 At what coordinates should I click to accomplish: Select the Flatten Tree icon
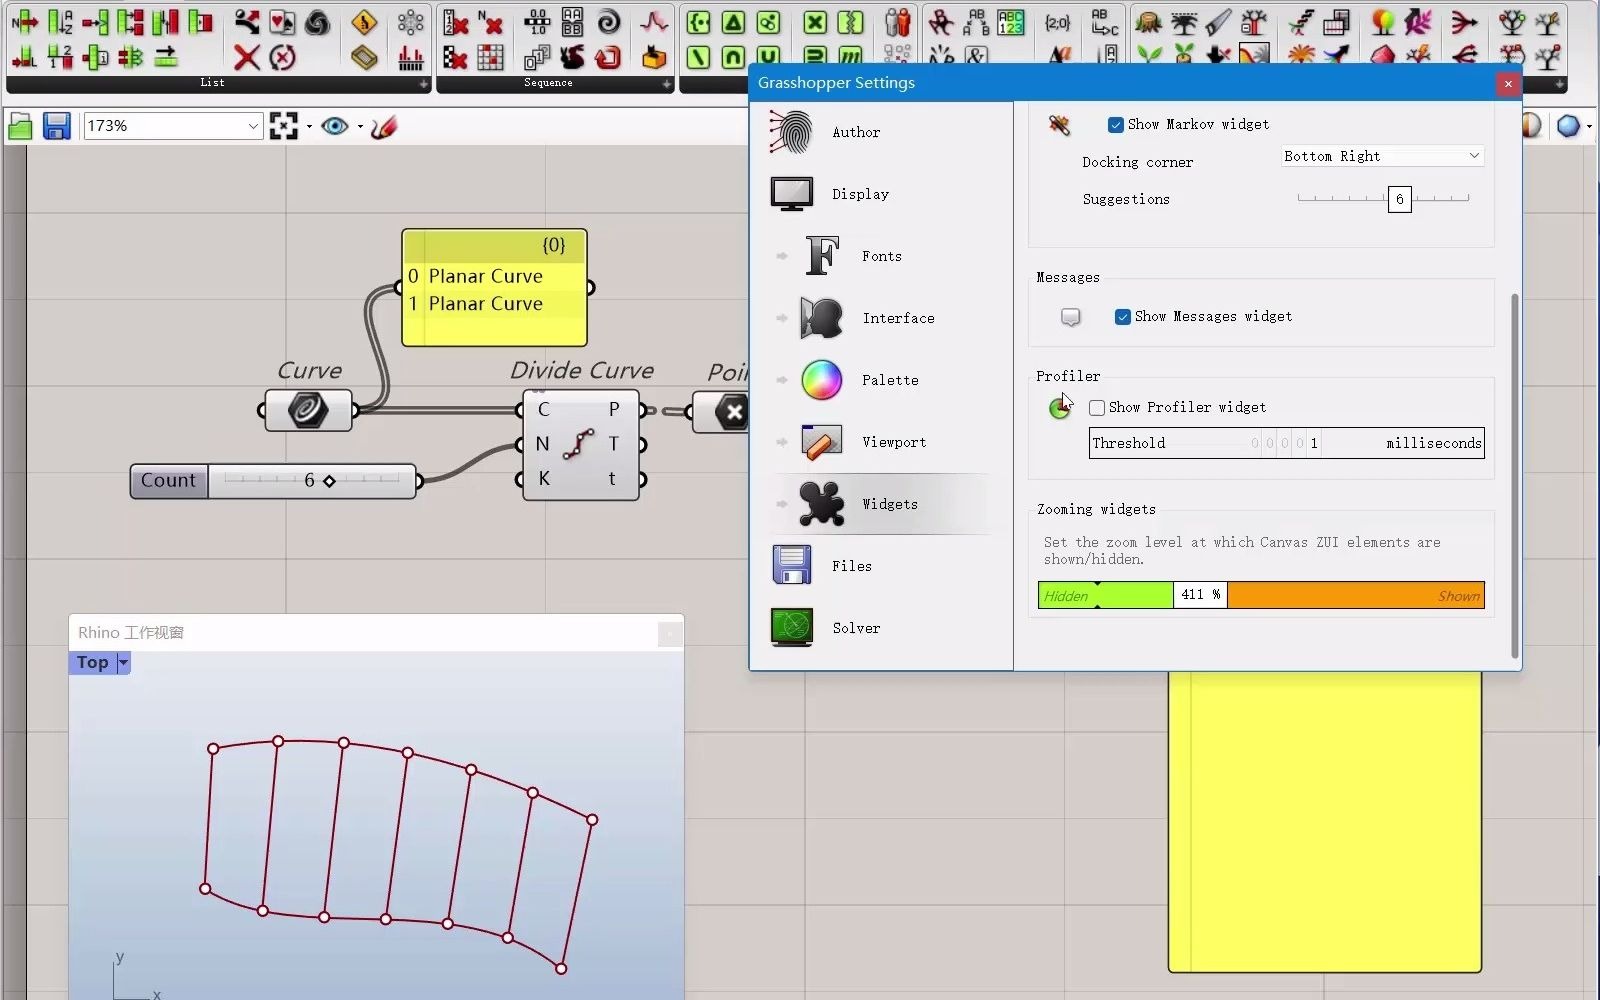click(1183, 22)
